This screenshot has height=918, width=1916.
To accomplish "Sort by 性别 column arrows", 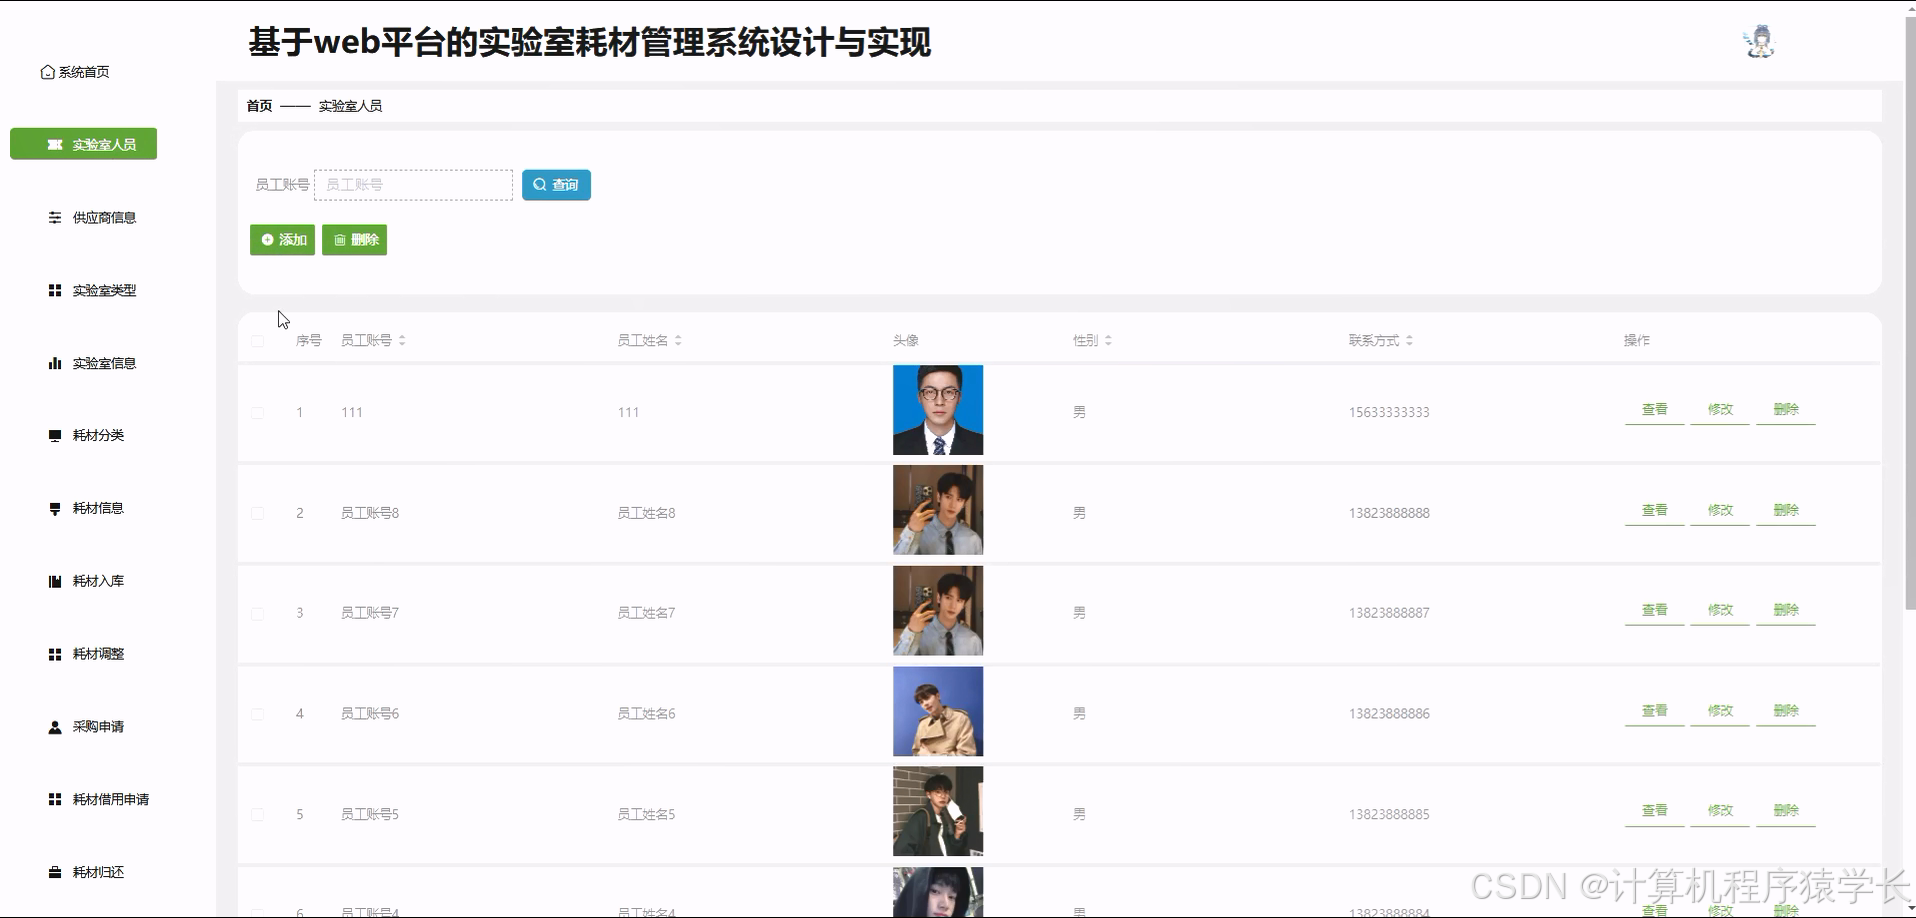I will (x=1108, y=341).
